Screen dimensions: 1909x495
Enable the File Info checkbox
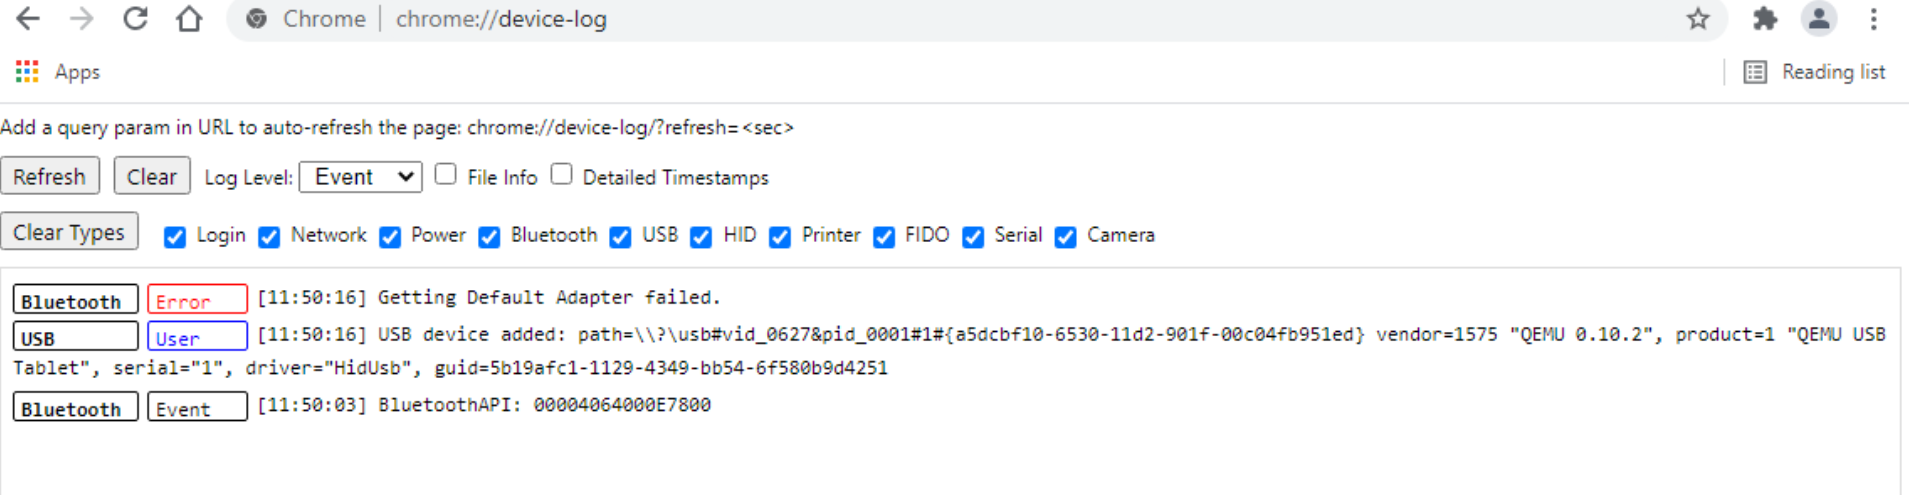(446, 175)
